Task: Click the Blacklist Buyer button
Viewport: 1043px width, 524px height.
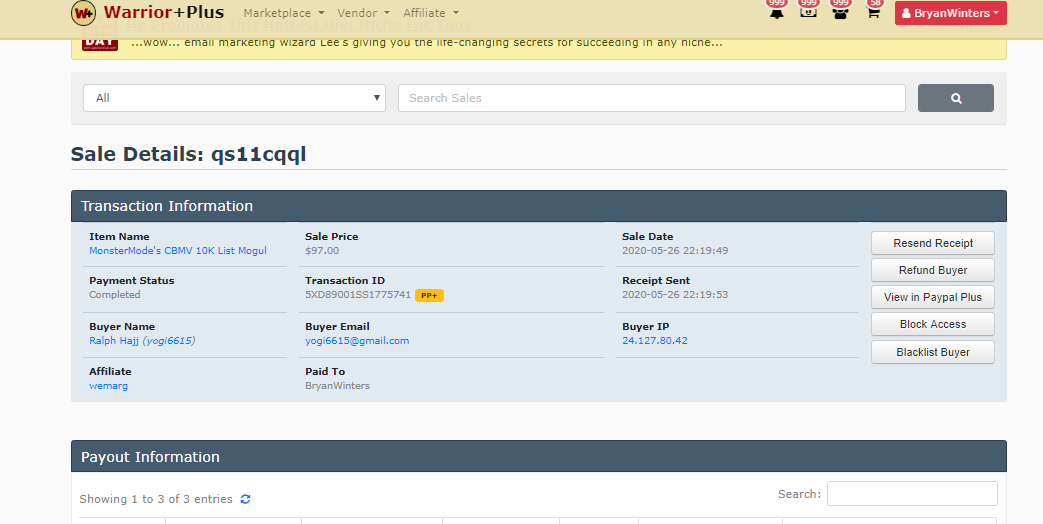Action: click(x=933, y=352)
